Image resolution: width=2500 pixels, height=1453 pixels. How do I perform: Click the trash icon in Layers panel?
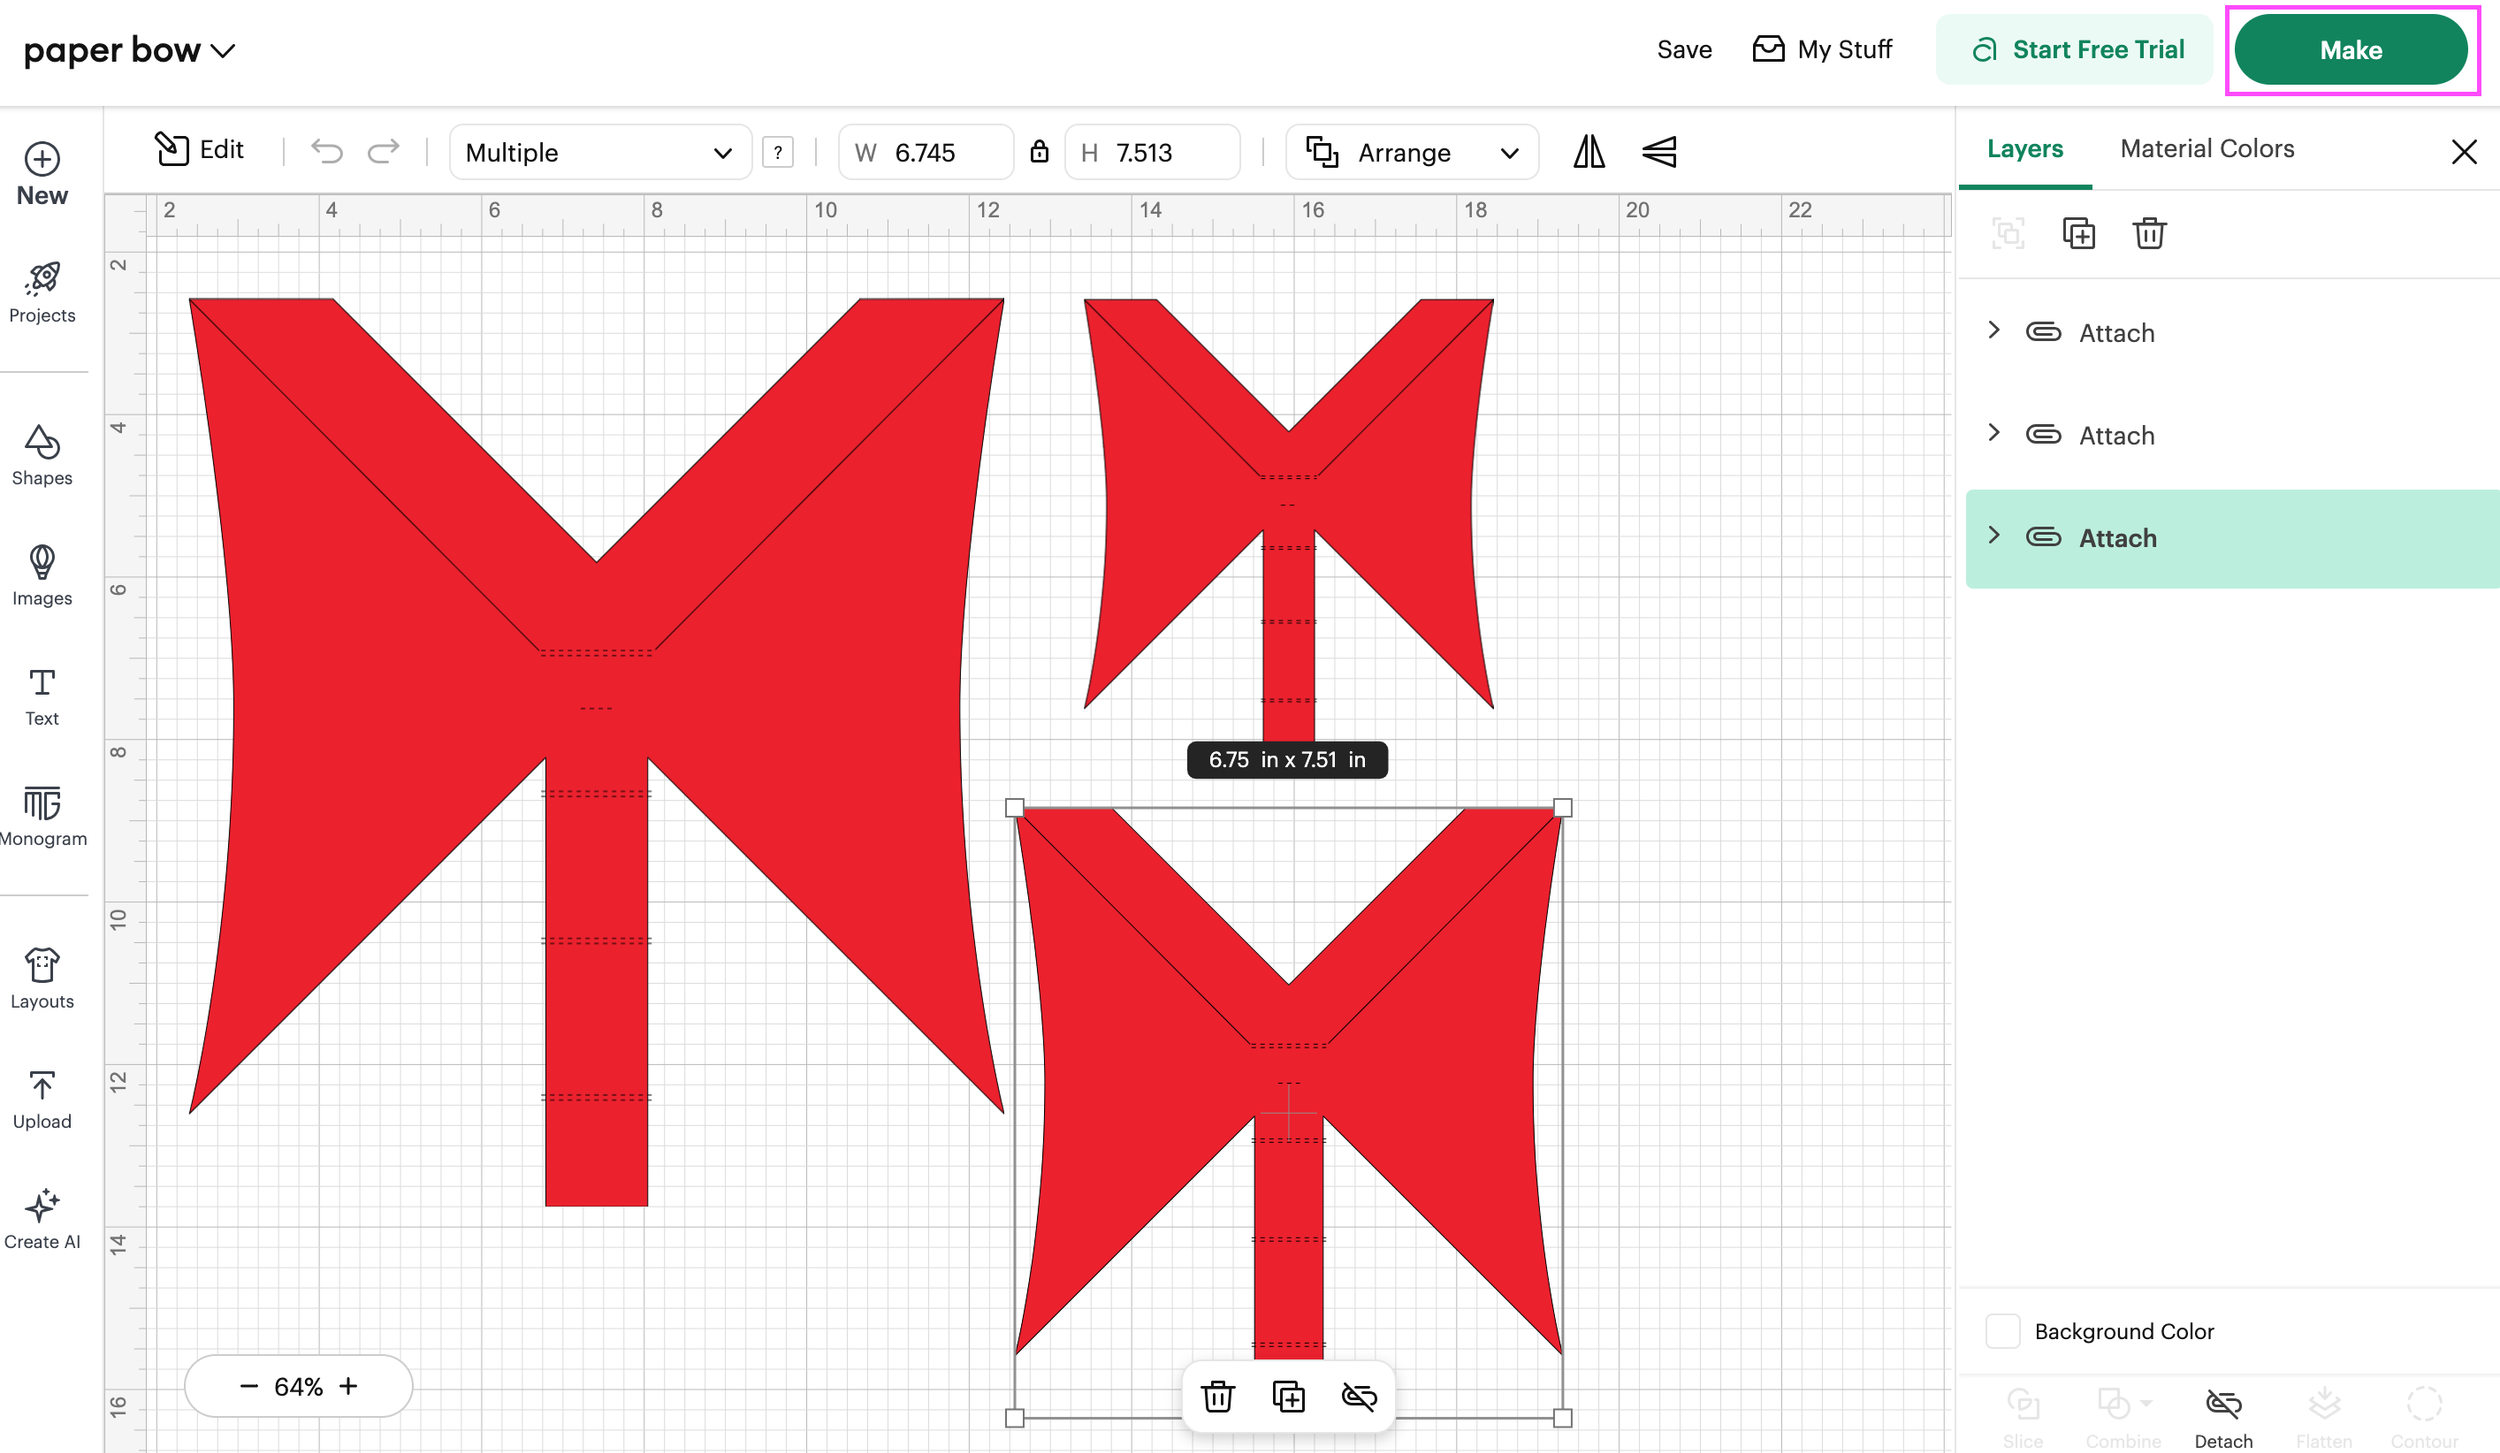(x=2148, y=233)
